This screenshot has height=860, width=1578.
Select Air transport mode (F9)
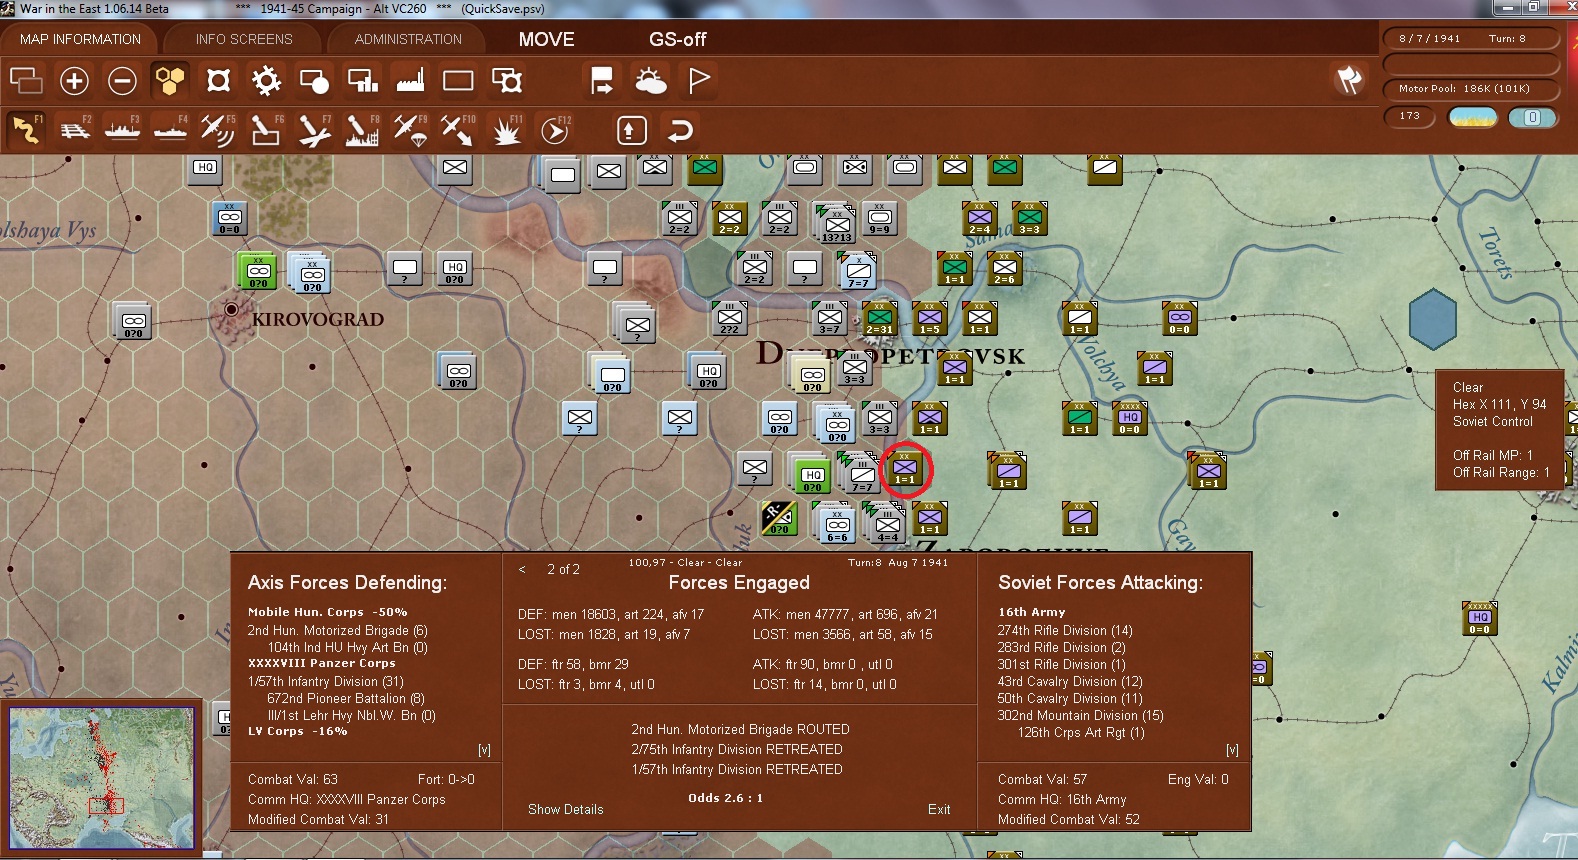[x=410, y=130]
